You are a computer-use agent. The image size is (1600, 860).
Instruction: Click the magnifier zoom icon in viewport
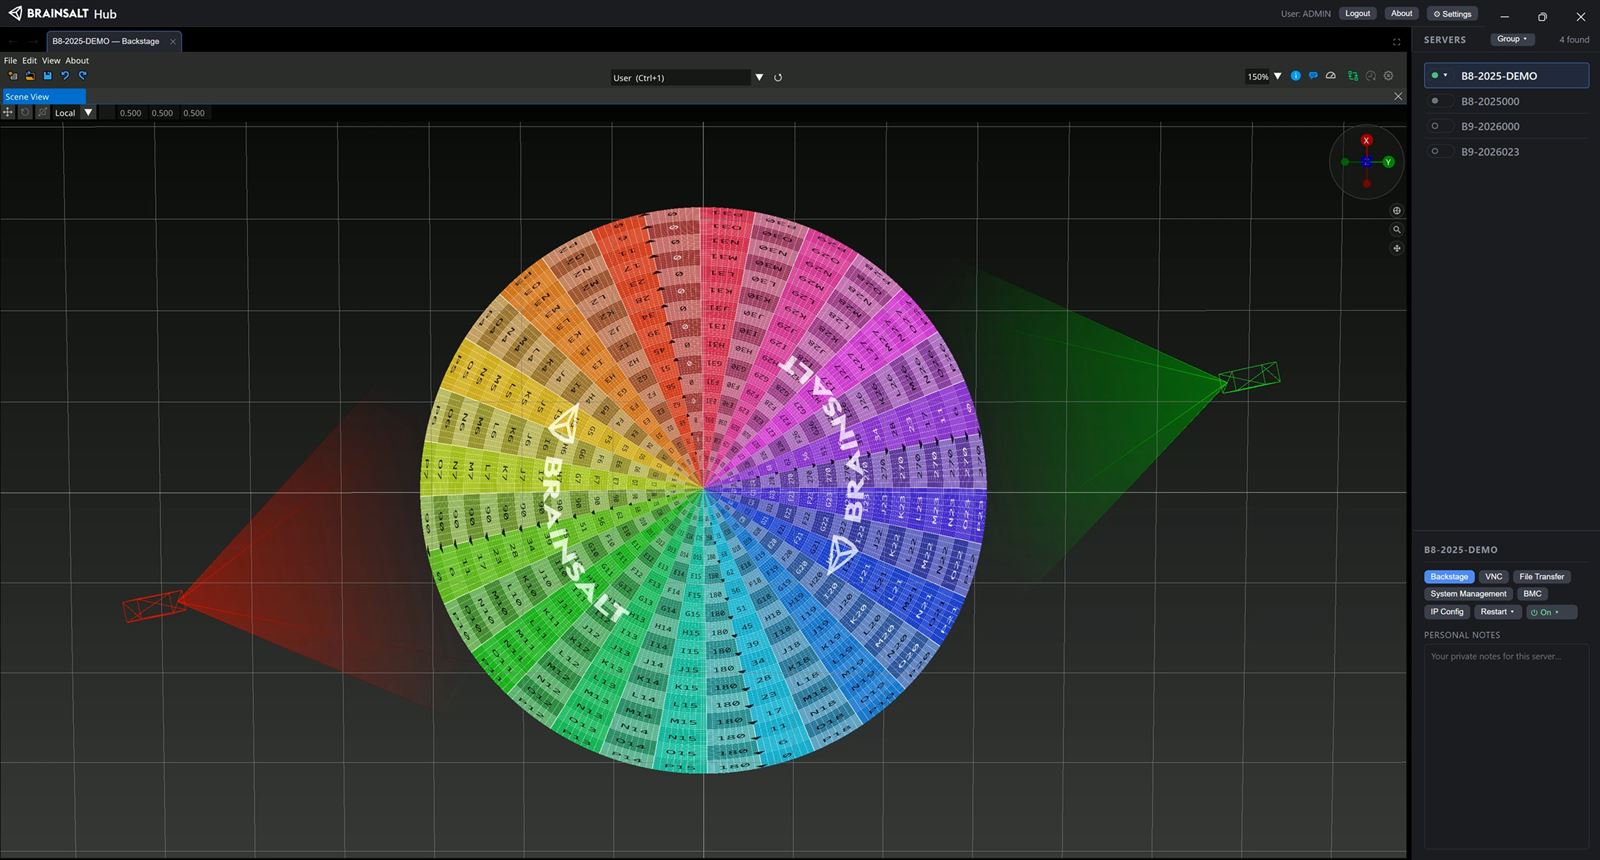(x=1397, y=230)
